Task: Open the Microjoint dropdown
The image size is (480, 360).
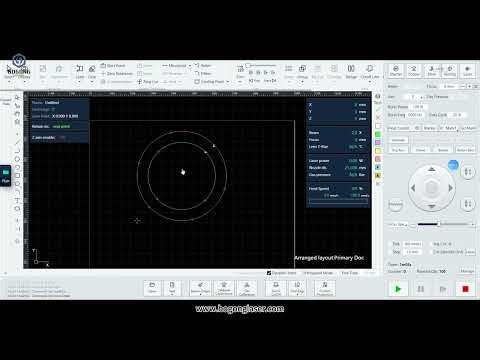Action: point(190,66)
